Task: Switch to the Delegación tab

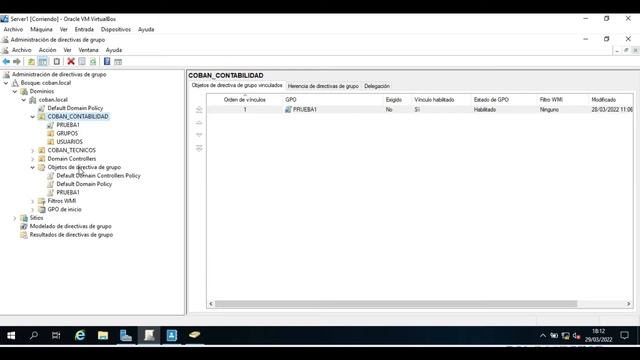Action: [x=377, y=86]
